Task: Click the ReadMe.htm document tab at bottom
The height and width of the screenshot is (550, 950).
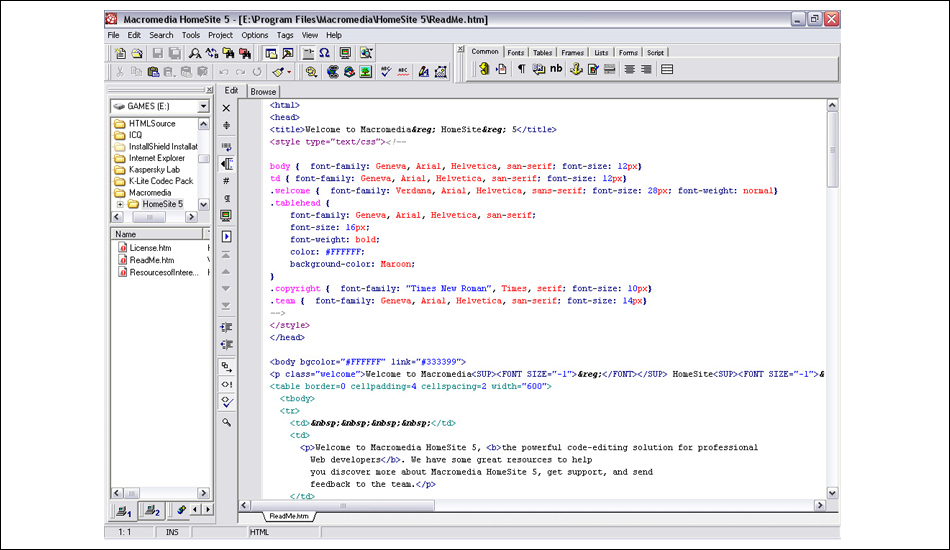Action: [289, 516]
